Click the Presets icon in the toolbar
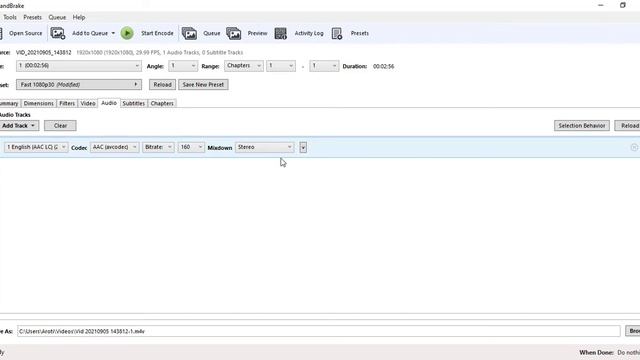Screen dimensions: 640x360 click(337, 33)
